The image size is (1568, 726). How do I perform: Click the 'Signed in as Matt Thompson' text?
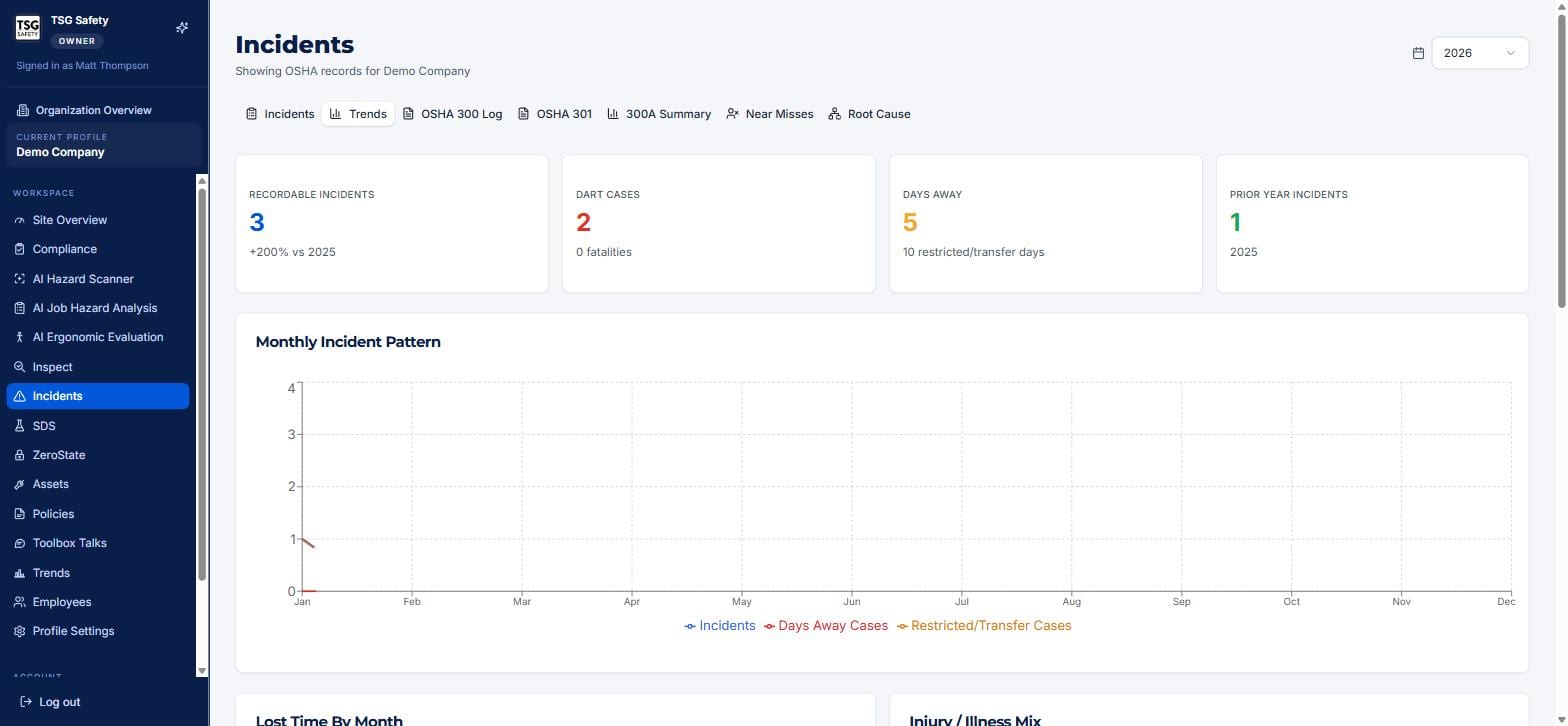82,66
